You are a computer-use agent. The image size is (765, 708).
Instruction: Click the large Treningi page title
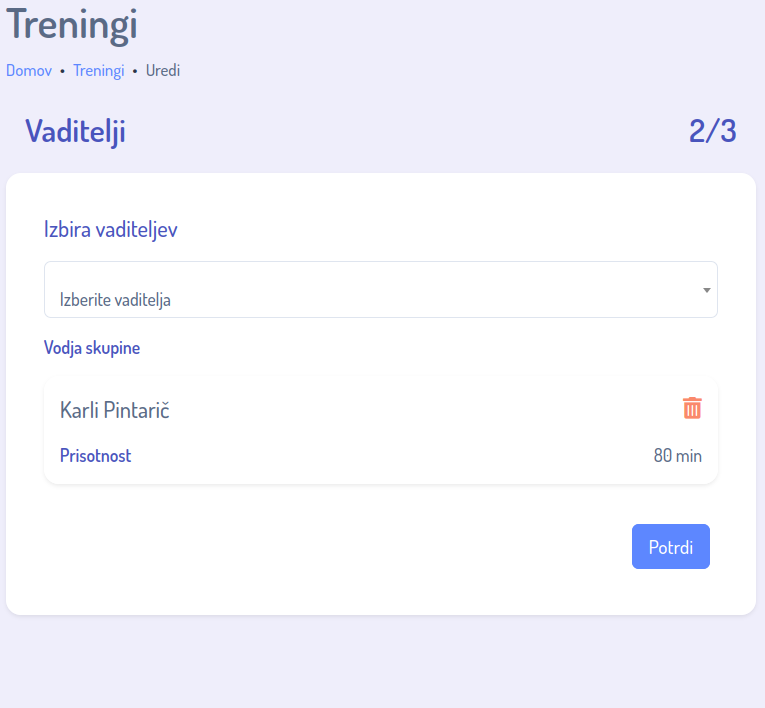[72, 24]
